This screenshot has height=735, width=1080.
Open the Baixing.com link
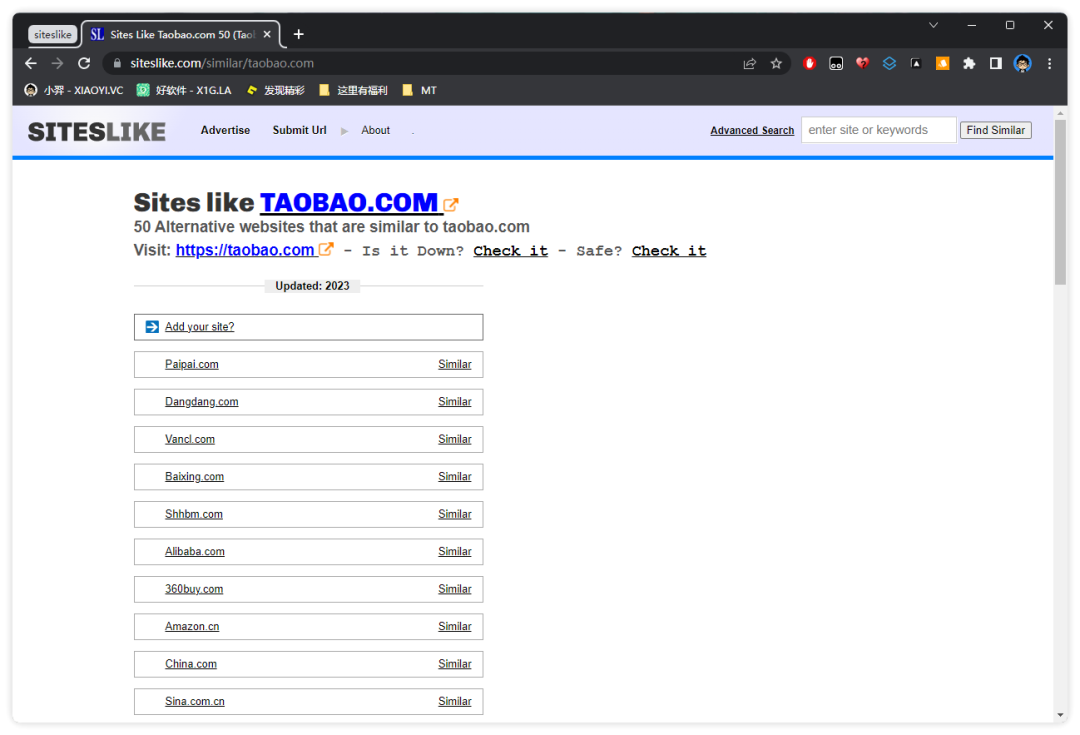(x=194, y=477)
